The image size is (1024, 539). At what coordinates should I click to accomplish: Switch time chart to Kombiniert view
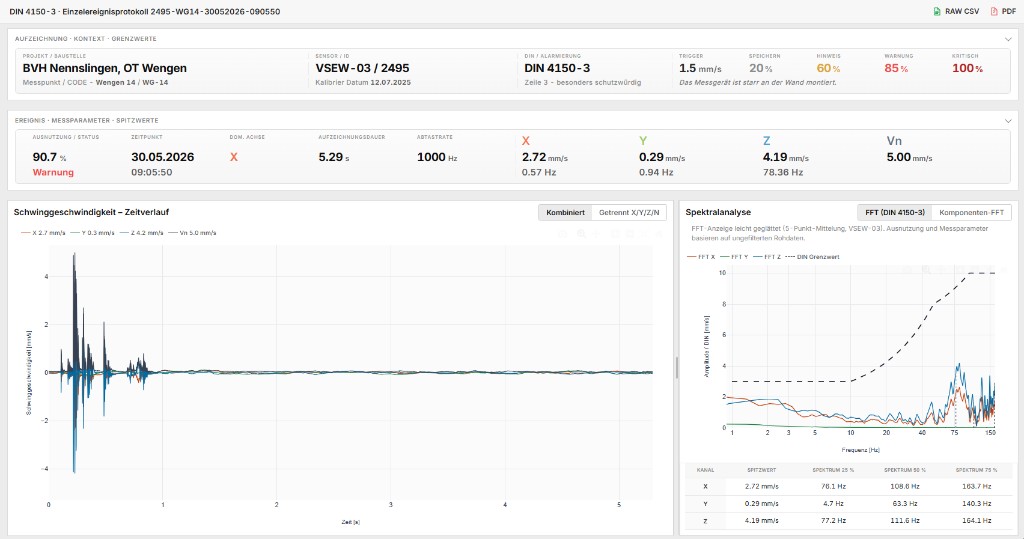[565, 212]
